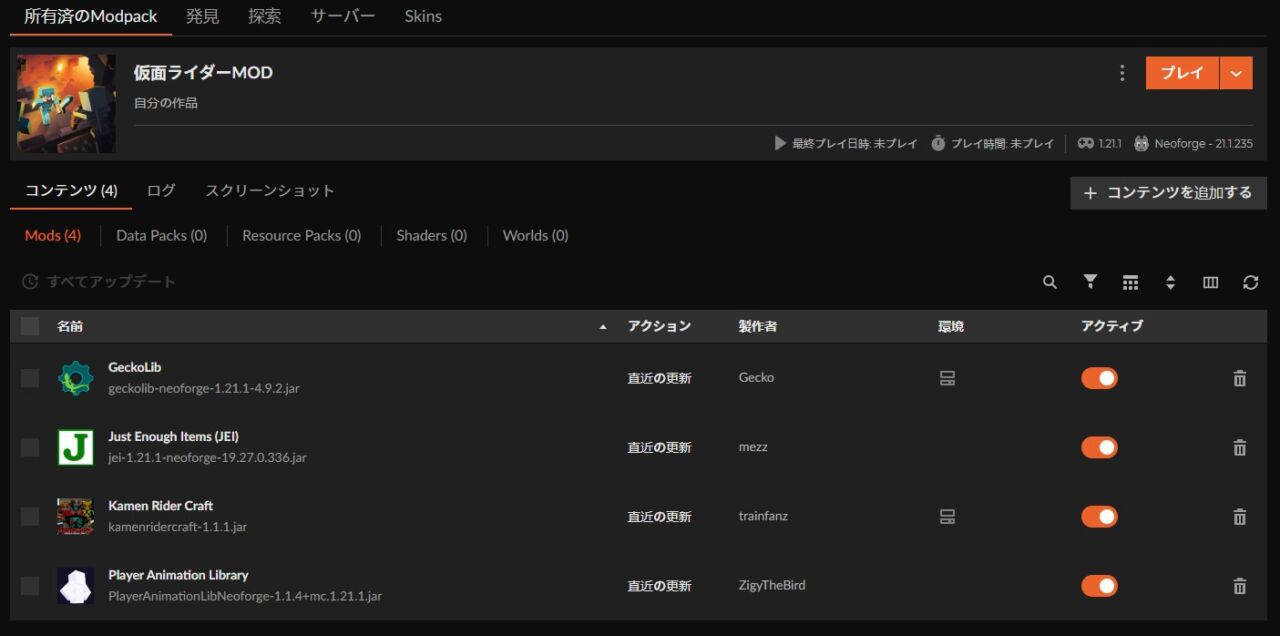Select Data Packs (0) filter

click(161, 236)
